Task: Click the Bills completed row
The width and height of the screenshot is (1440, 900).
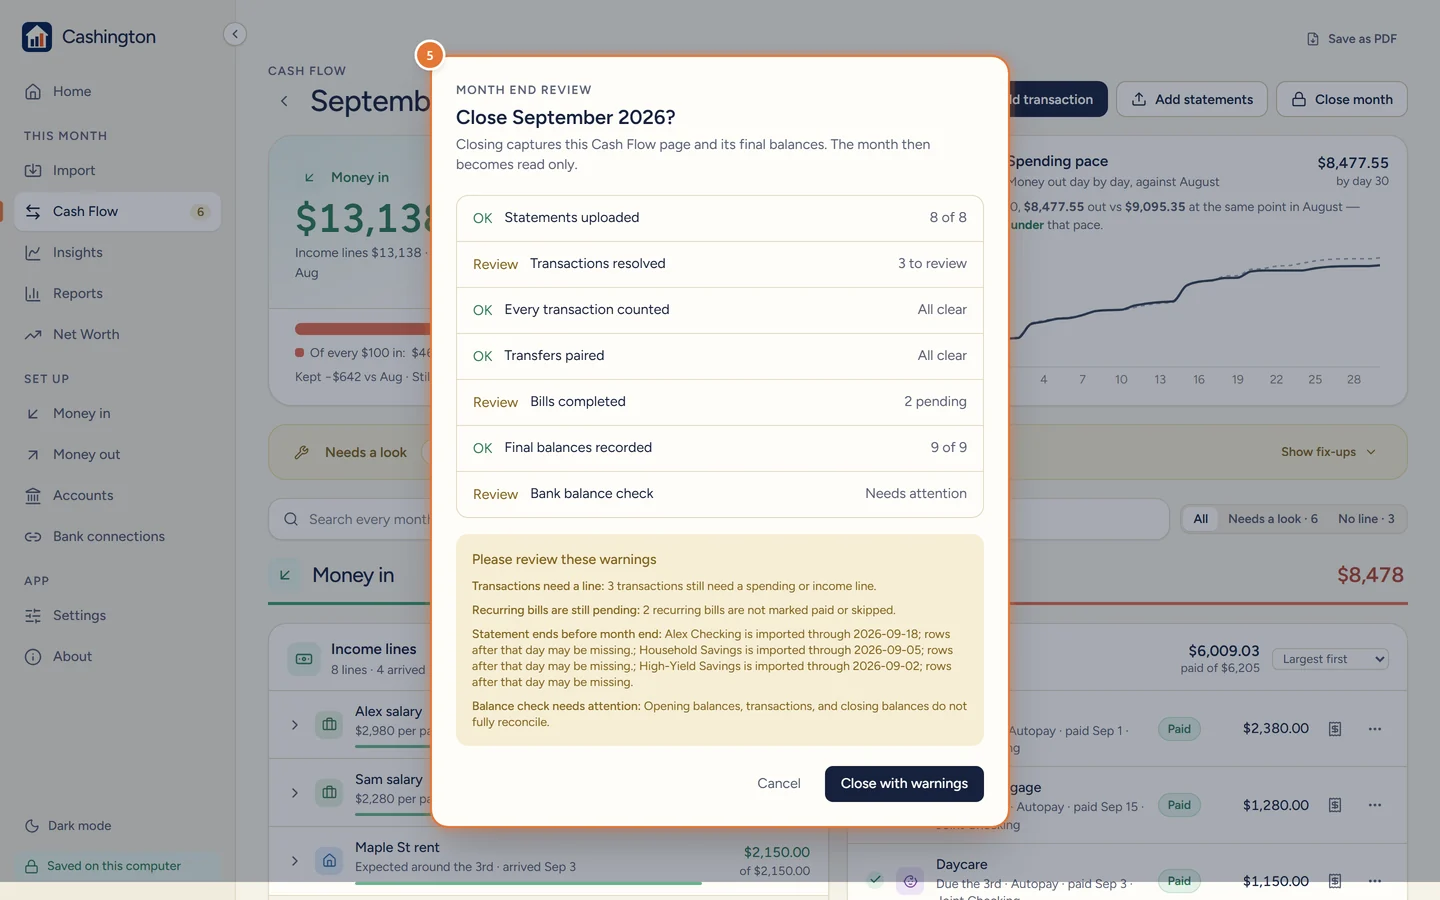Action: click(720, 402)
